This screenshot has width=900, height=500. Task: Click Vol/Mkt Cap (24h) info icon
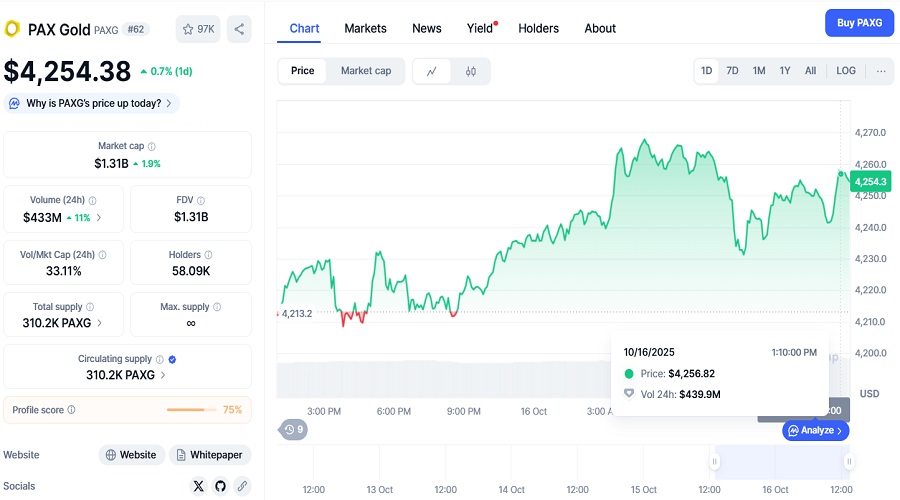[102, 255]
